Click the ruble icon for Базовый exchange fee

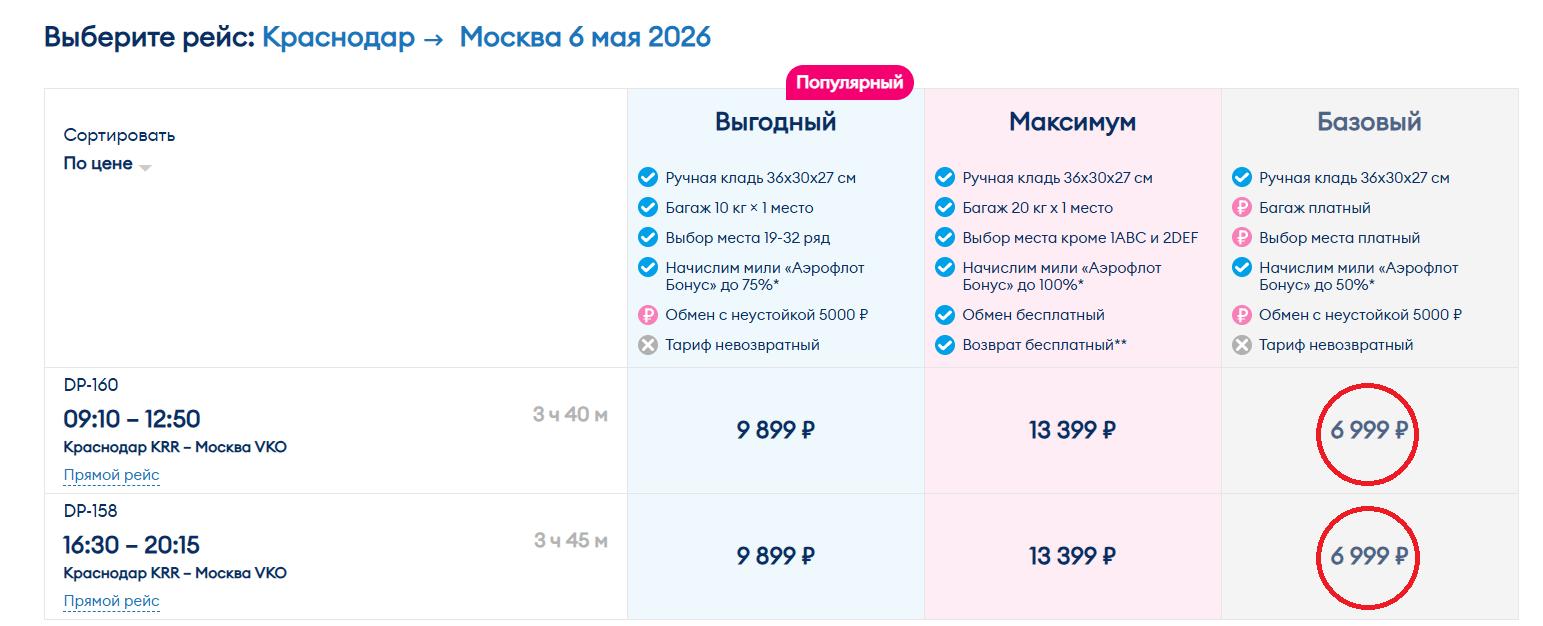(x=1242, y=315)
